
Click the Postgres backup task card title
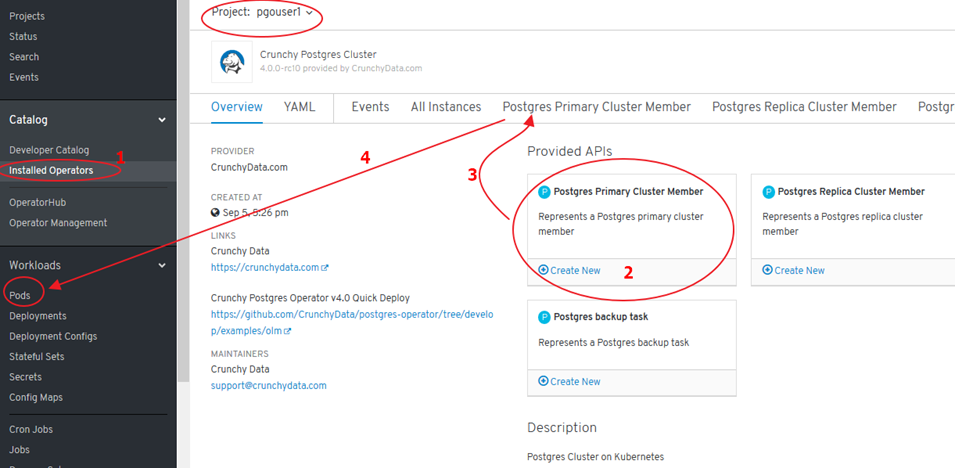tap(601, 317)
